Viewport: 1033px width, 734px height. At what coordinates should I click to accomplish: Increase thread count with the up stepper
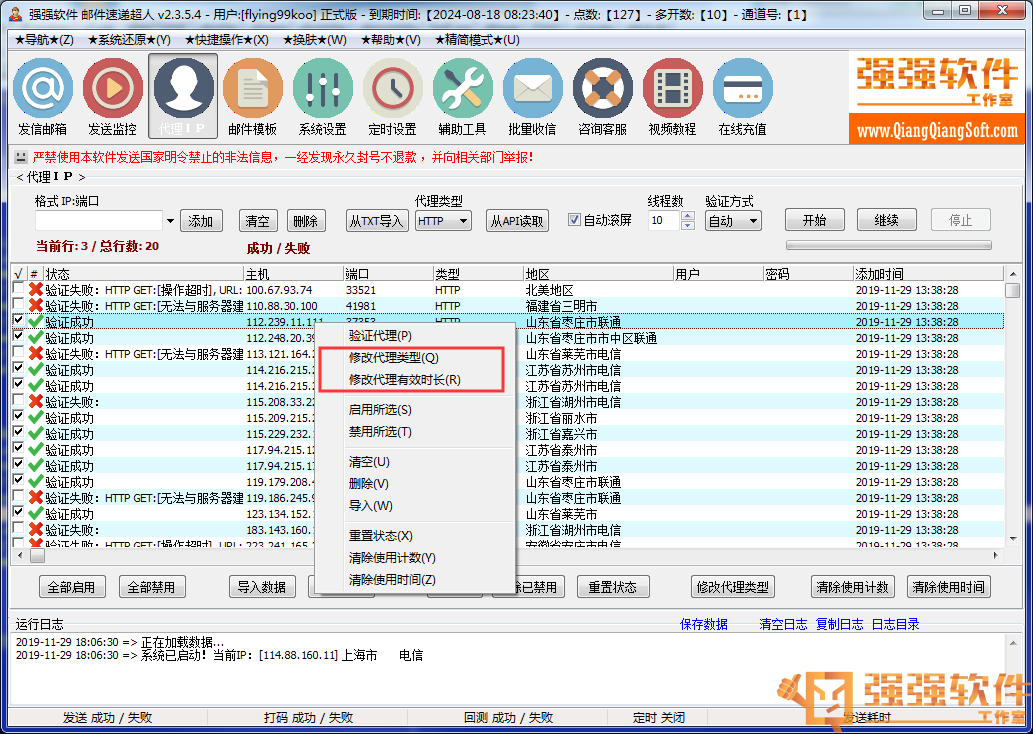point(688,215)
